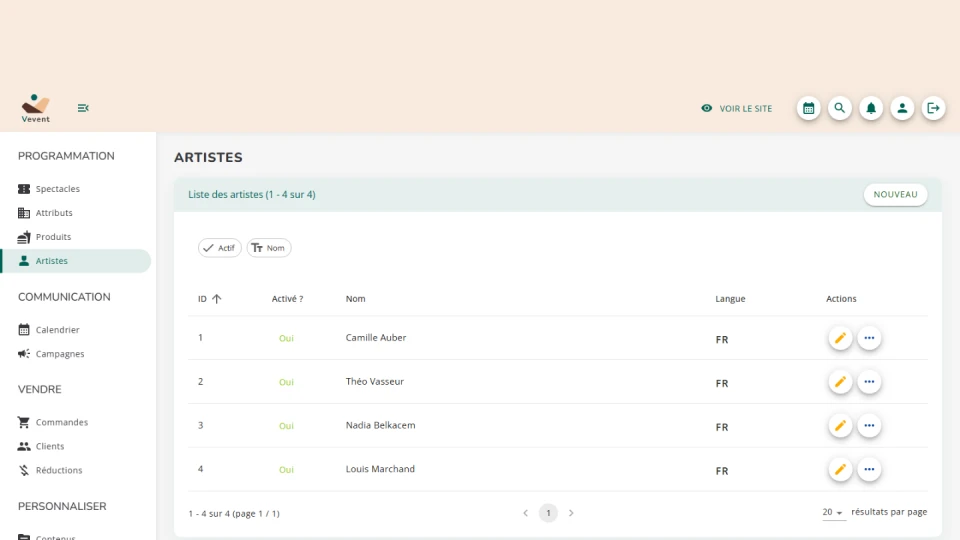Open the search magnifier icon
Image resolution: width=960 pixels, height=540 pixels.
click(840, 108)
